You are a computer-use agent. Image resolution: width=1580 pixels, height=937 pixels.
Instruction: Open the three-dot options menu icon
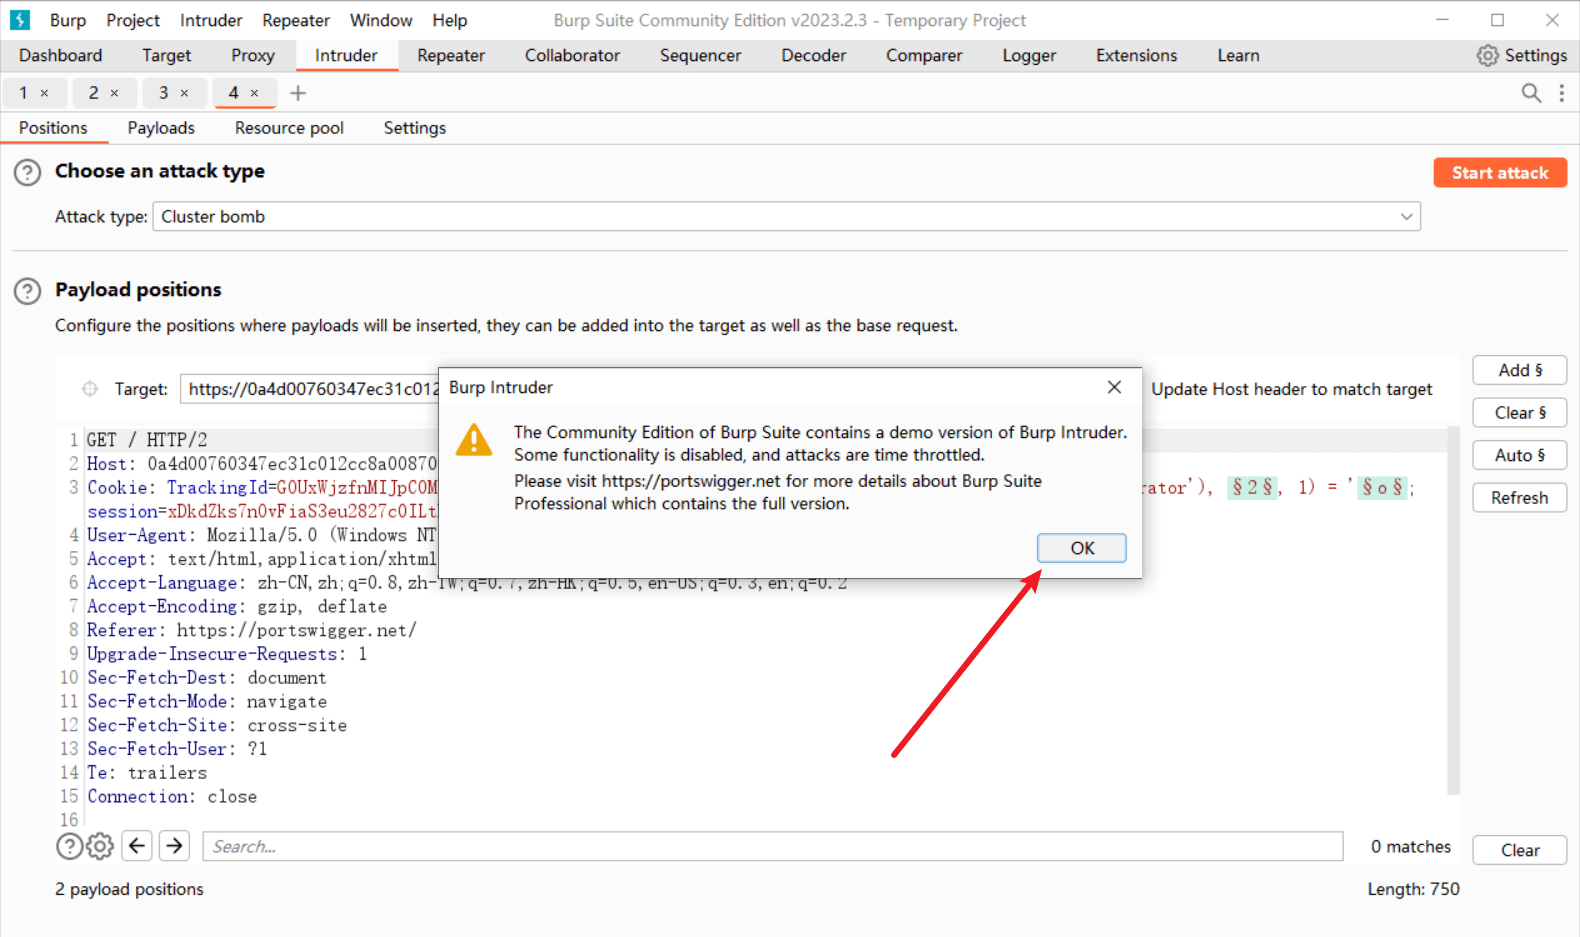1562,93
